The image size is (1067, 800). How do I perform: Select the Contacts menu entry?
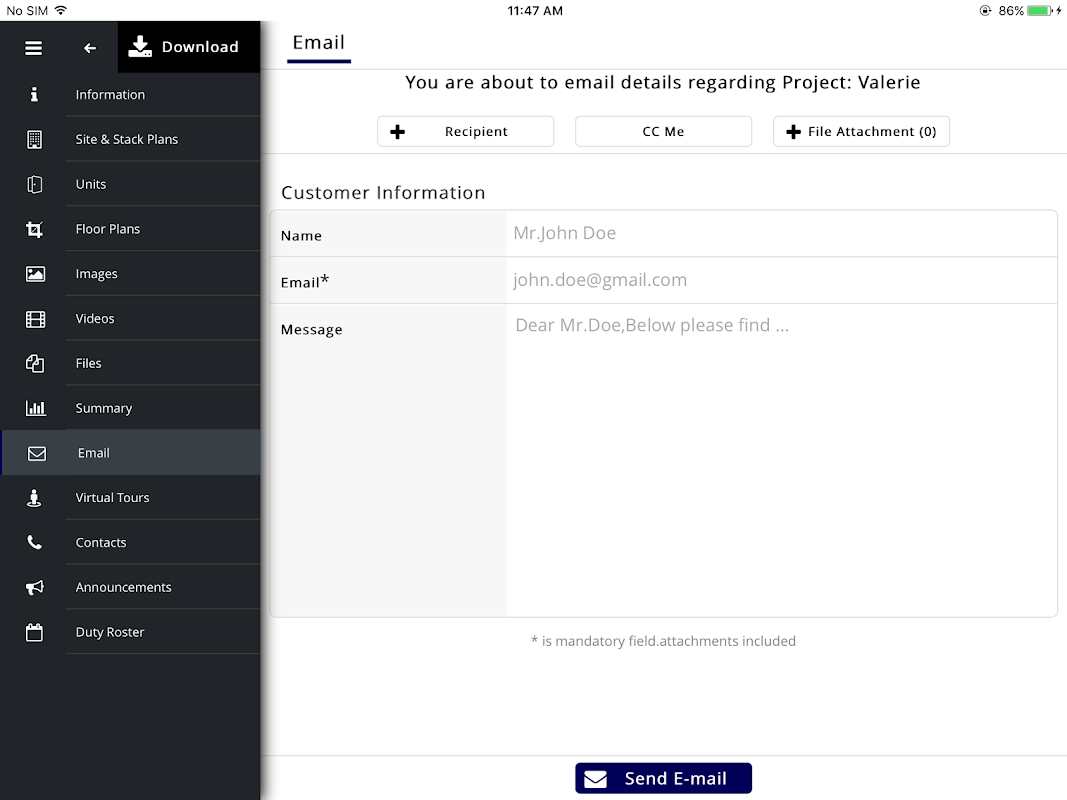101,543
